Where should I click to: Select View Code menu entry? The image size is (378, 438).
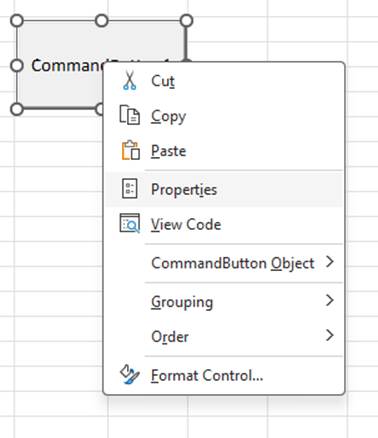tap(224, 224)
